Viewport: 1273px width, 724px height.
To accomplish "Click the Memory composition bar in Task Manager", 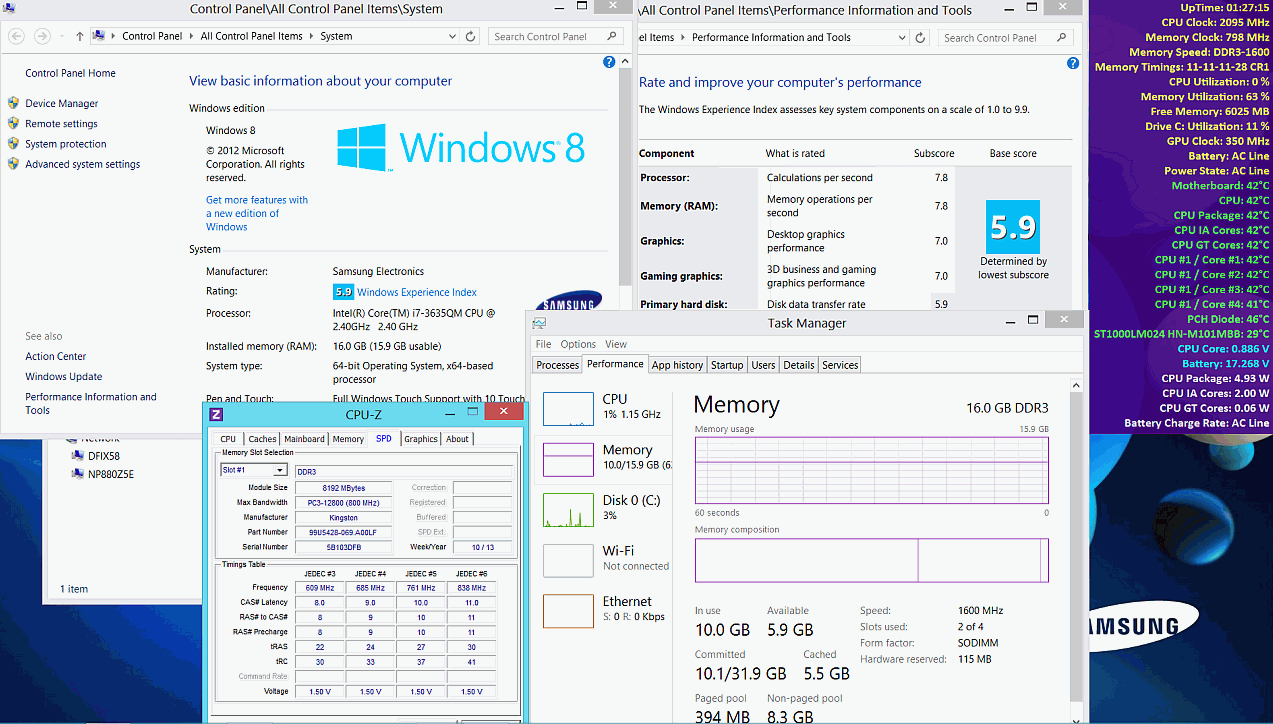I will (872, 560).
